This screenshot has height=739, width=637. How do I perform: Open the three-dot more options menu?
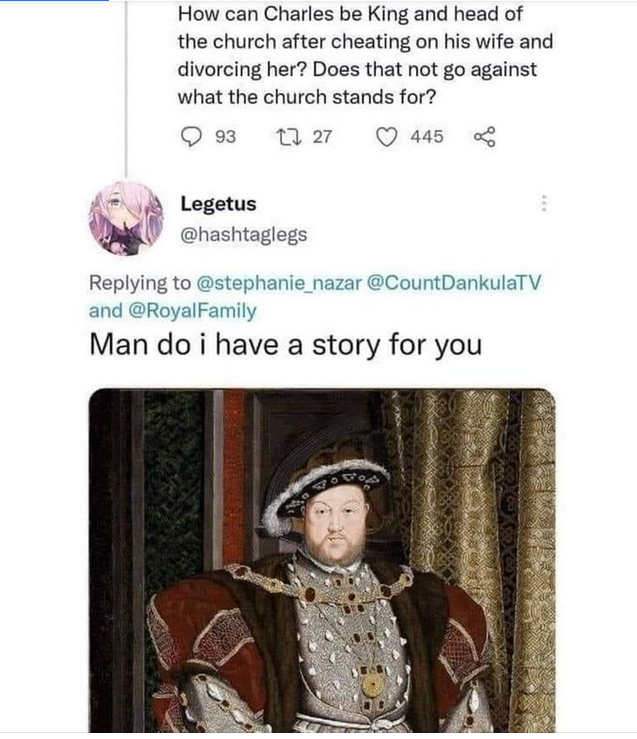pyautogui.click(x=544, y=203)
